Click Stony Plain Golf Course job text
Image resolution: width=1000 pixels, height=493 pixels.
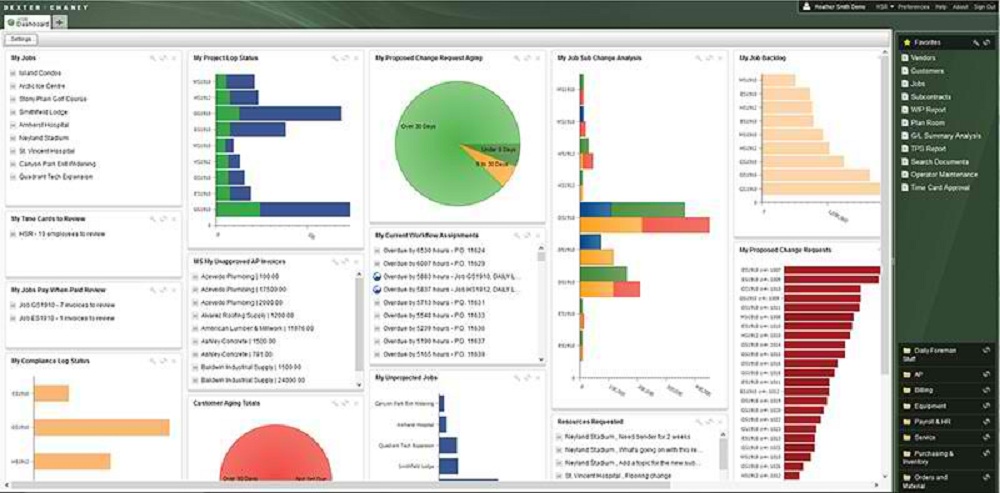[53, 99]
